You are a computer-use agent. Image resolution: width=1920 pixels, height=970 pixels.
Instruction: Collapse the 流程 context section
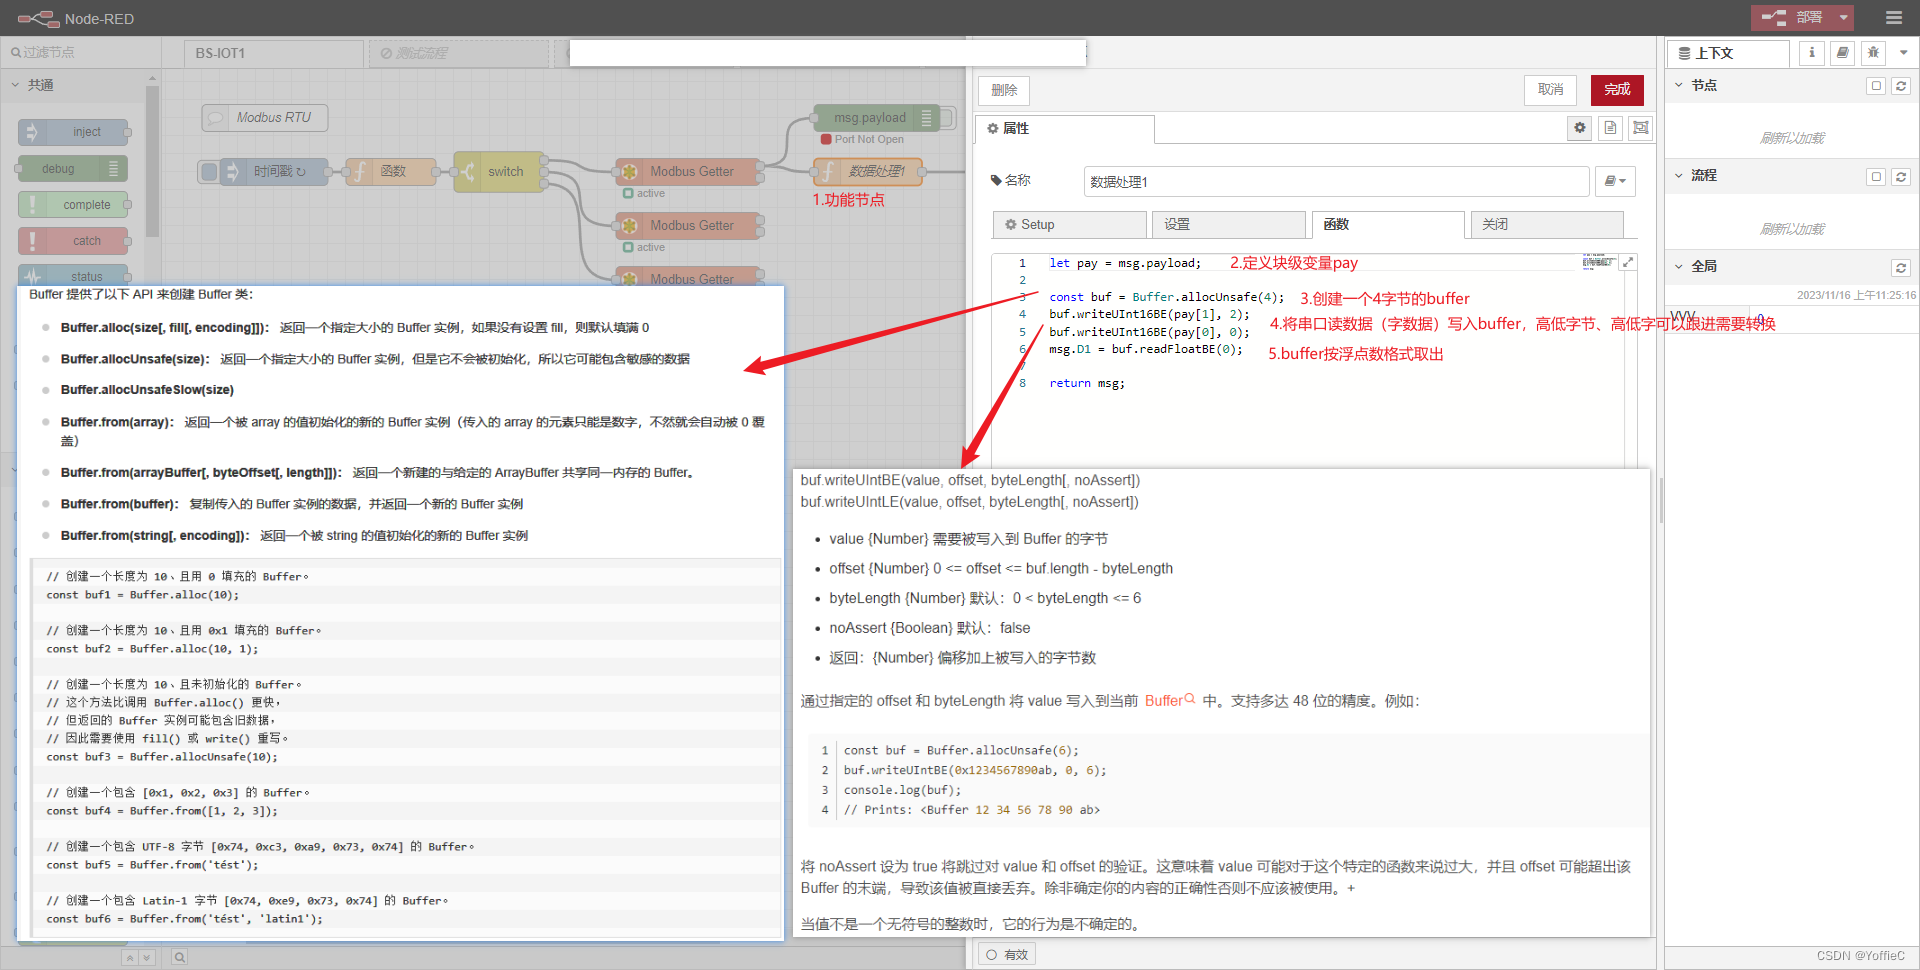pos(1679,175)
